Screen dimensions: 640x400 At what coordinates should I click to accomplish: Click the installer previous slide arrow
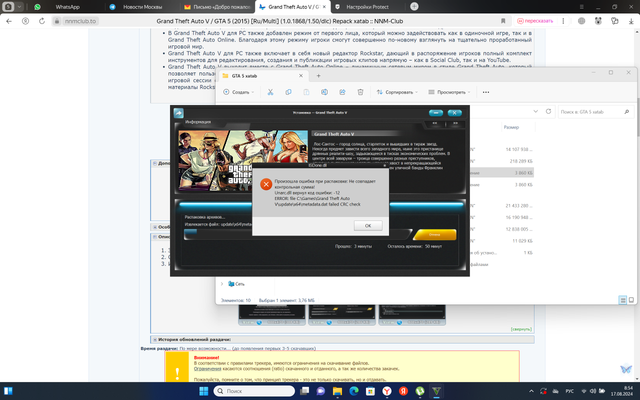[x=435, y=123]
